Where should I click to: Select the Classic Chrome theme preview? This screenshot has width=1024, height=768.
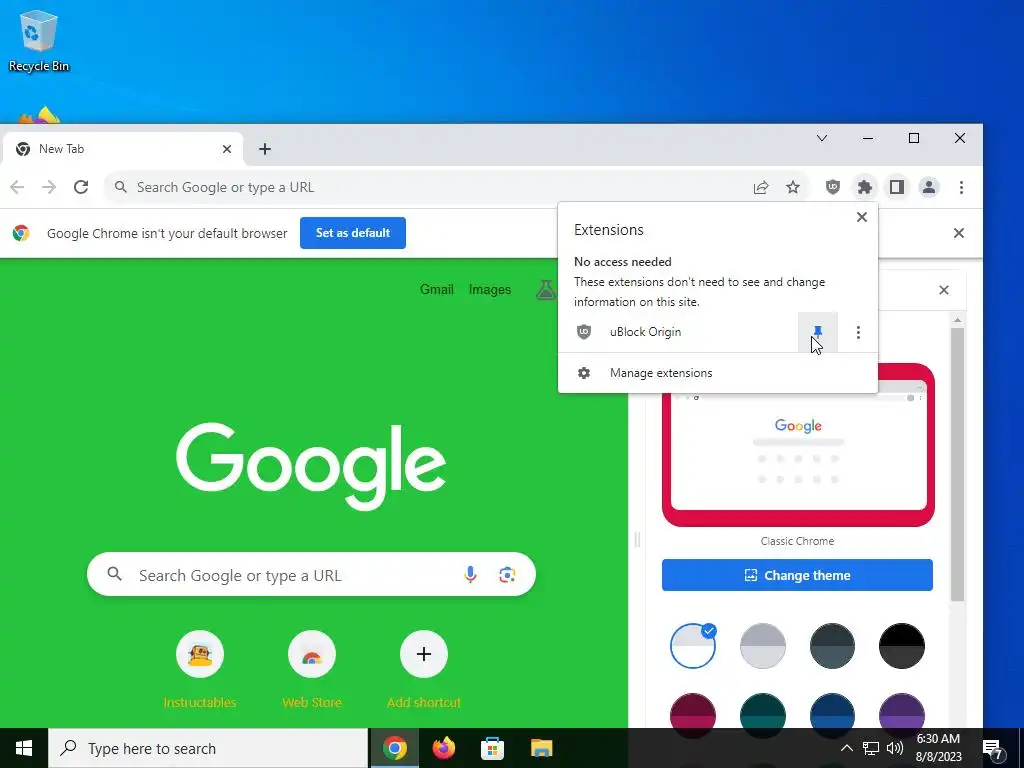coord(798,445)
